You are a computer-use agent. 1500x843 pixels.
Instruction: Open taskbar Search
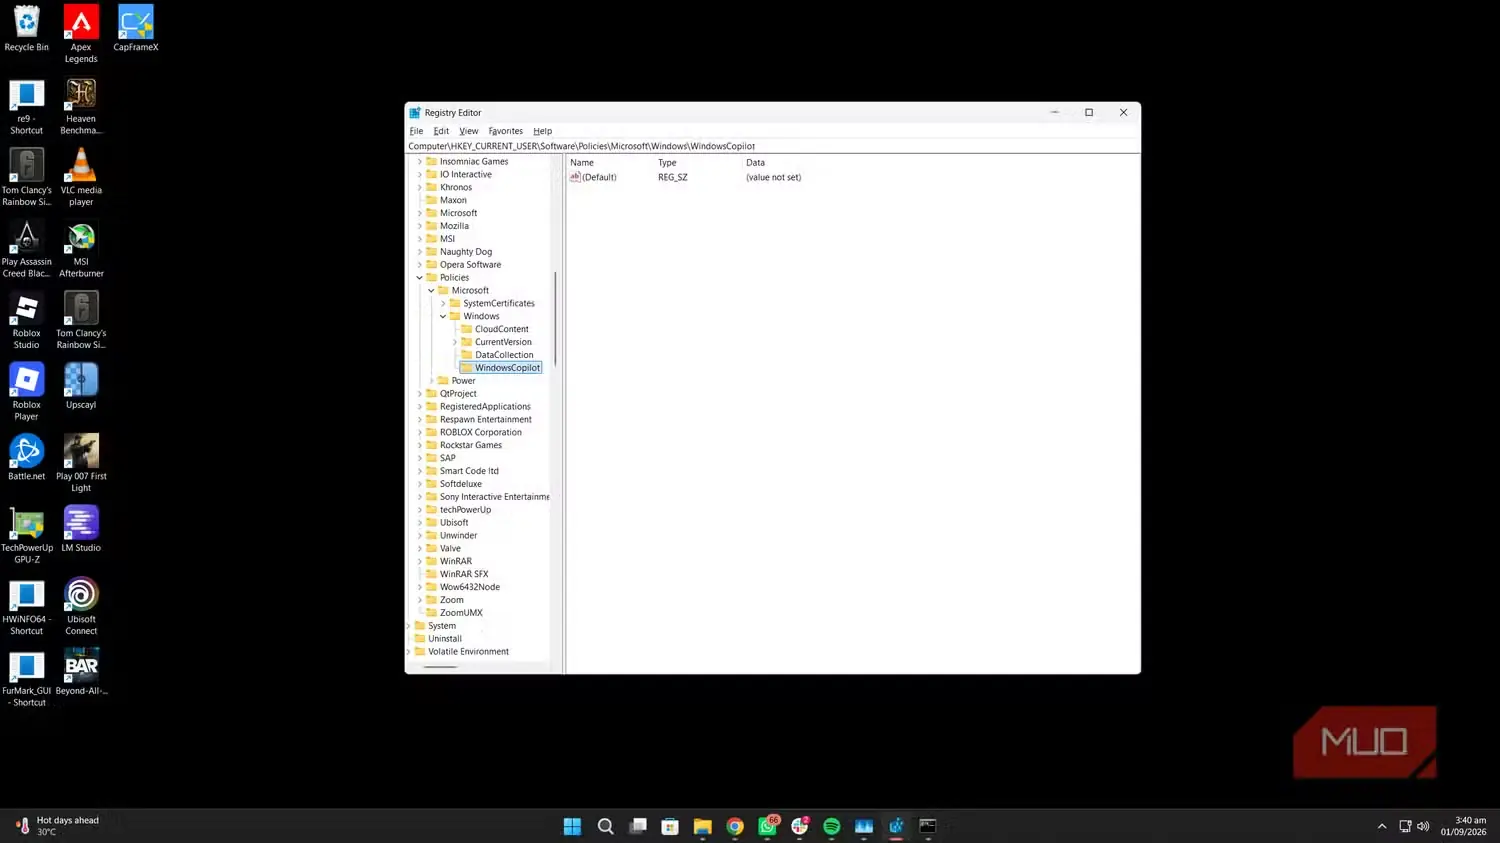click(605, 826)
